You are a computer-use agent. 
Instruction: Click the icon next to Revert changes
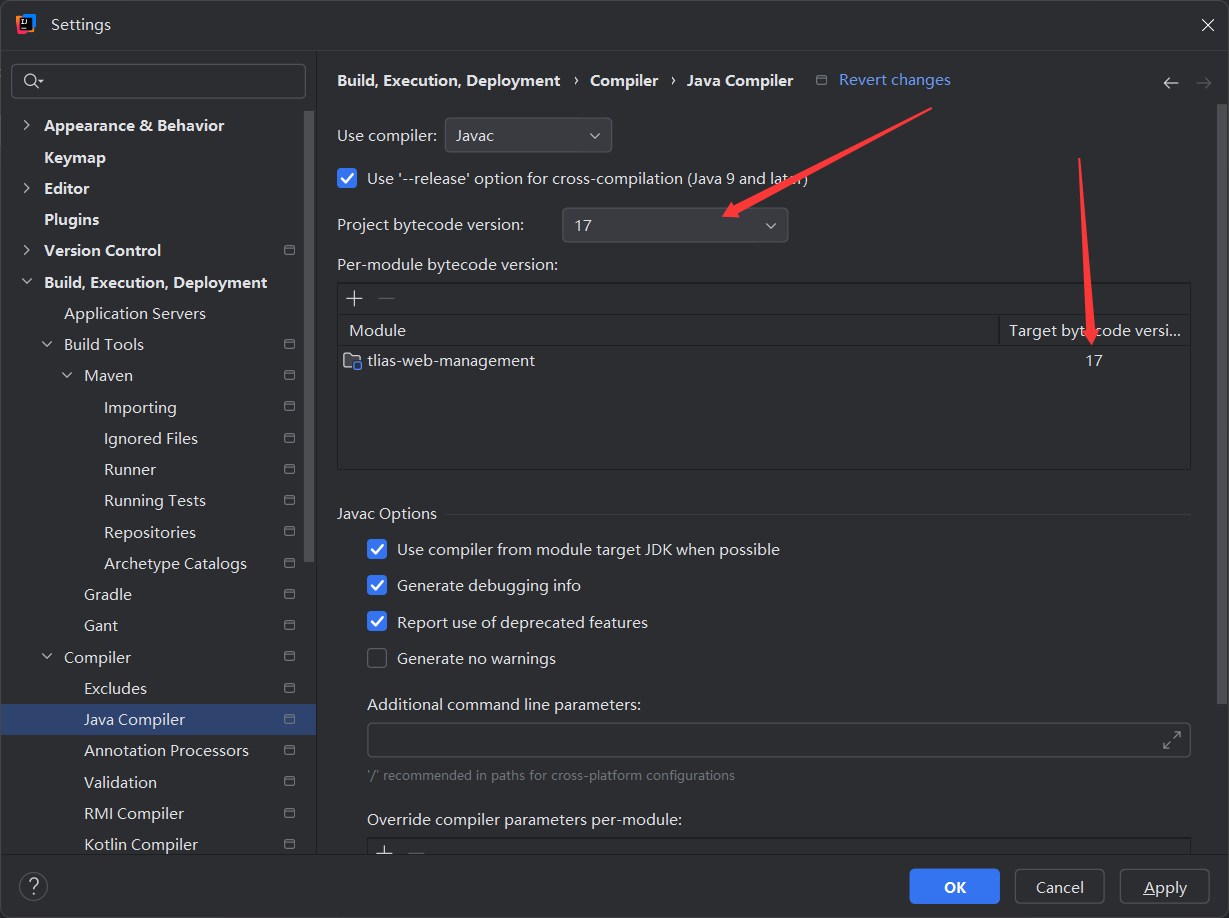coord(822,80)
